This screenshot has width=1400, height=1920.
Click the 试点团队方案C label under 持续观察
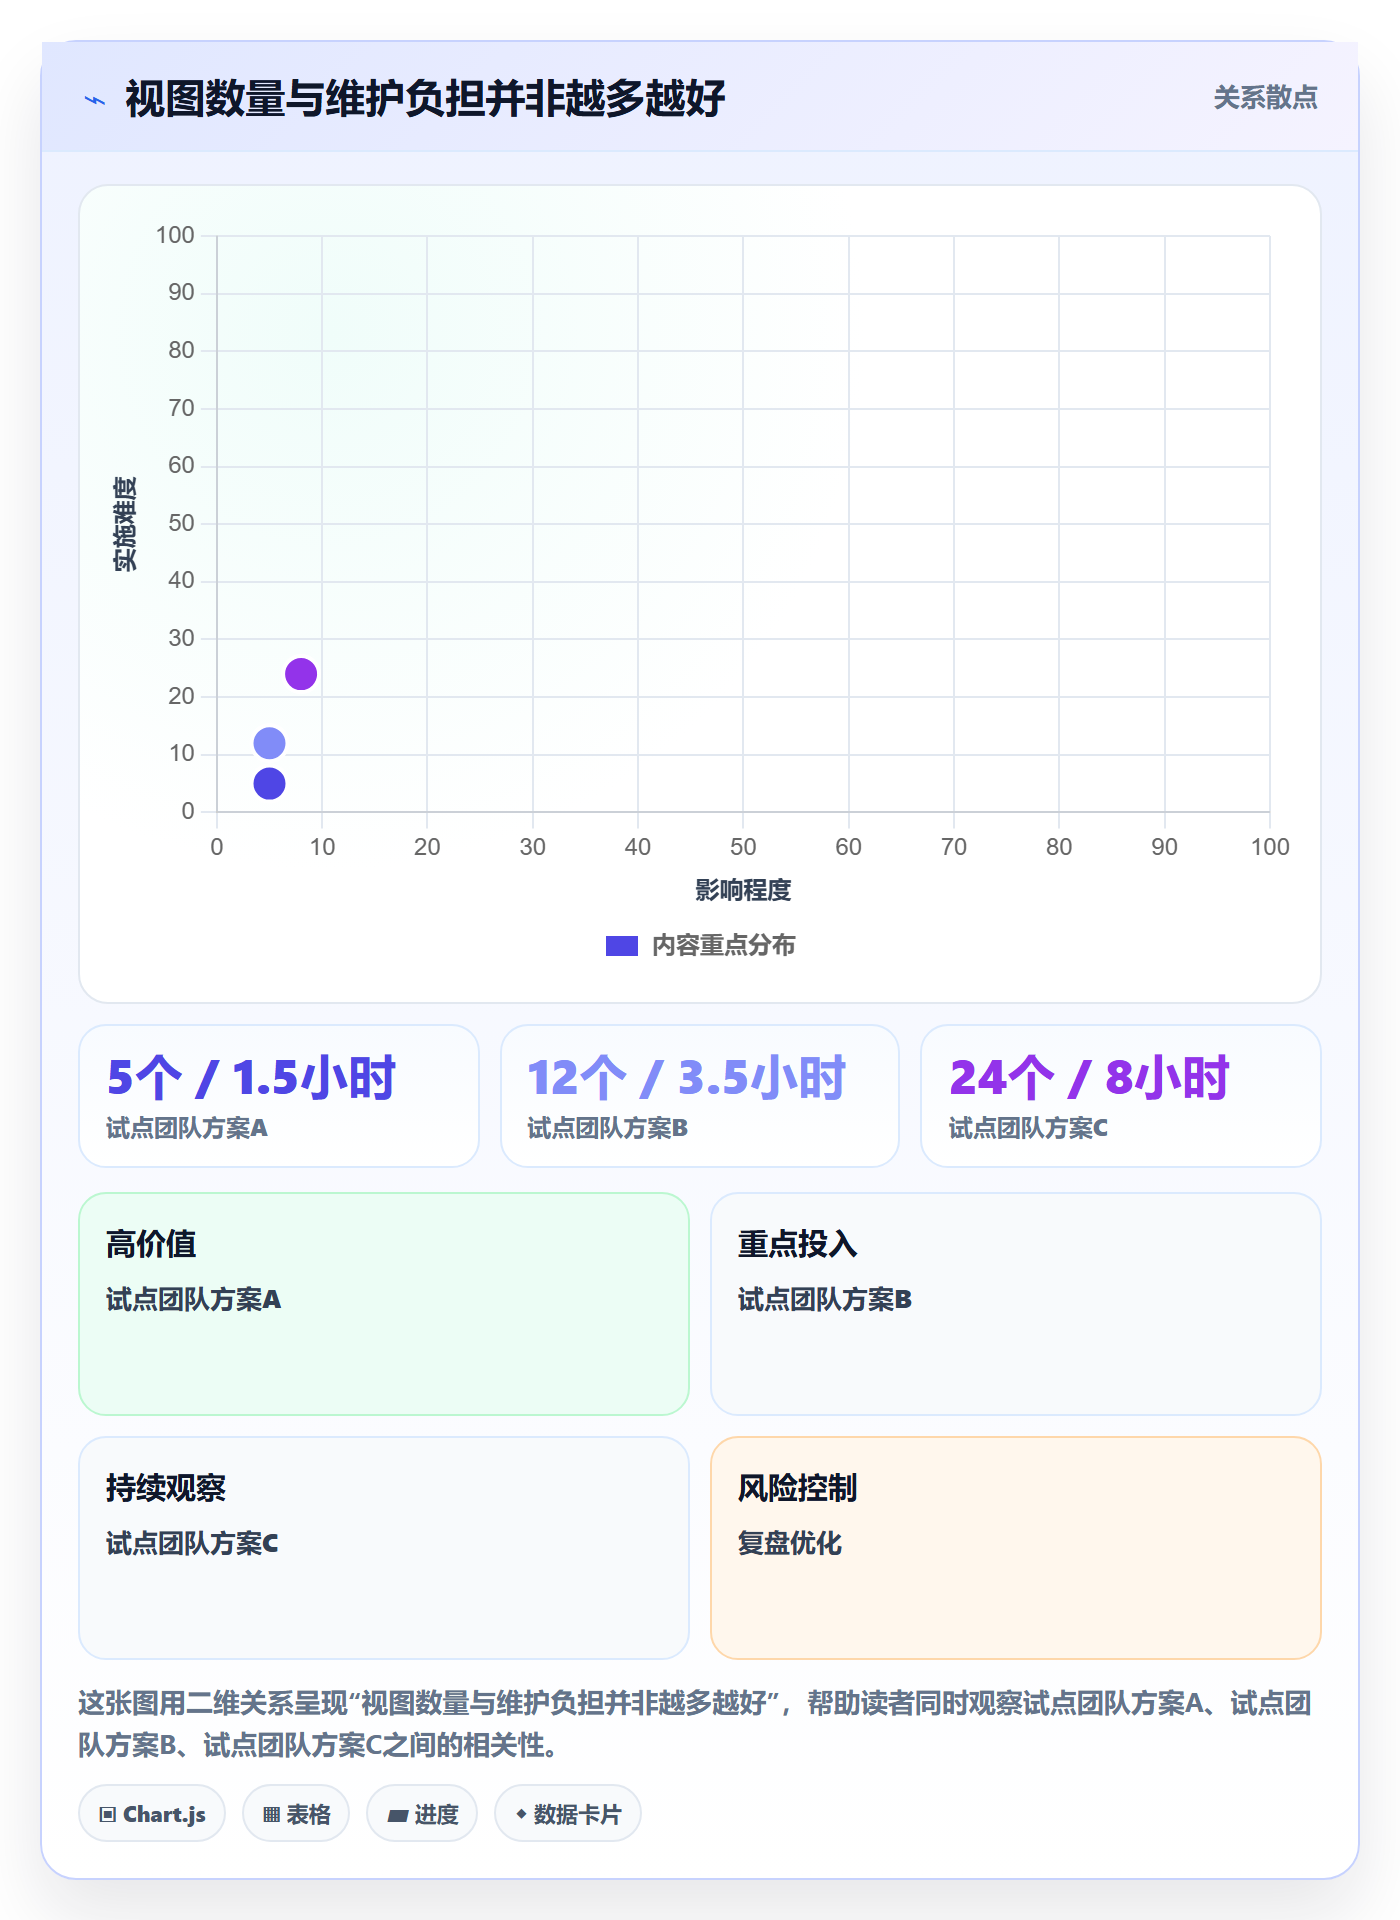[x=192, y=1543]
